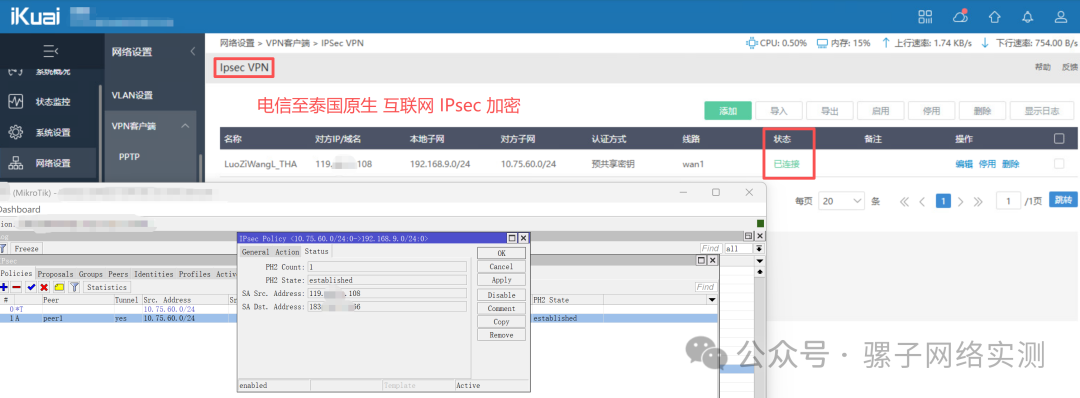The width and height of the screenshot is (1080, 398).
Task: Tick checkbox for LuoZiWangL_THA row
Action: coord(1059,164)
